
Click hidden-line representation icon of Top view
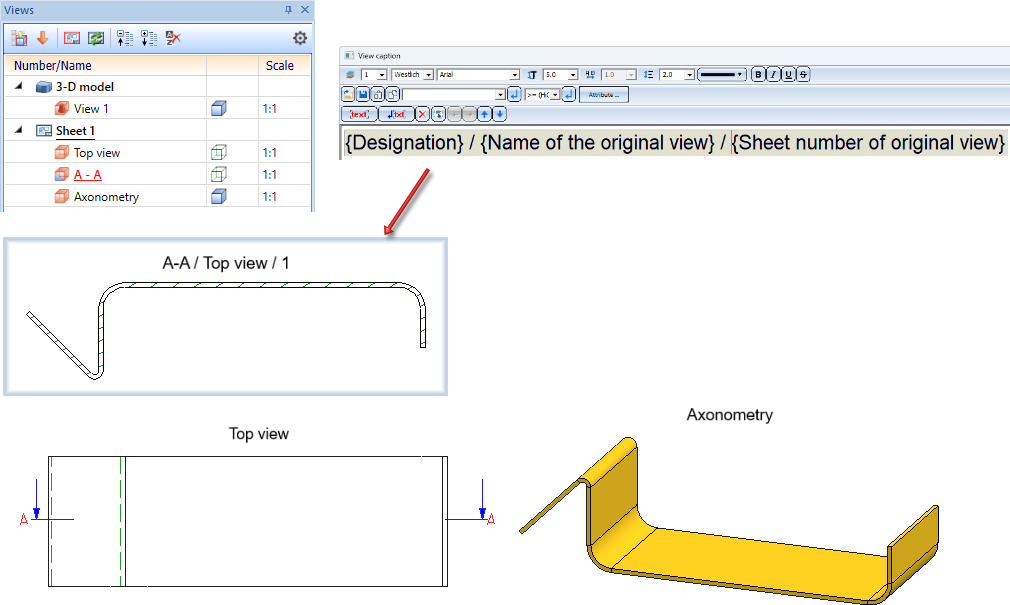coord(219,153)
